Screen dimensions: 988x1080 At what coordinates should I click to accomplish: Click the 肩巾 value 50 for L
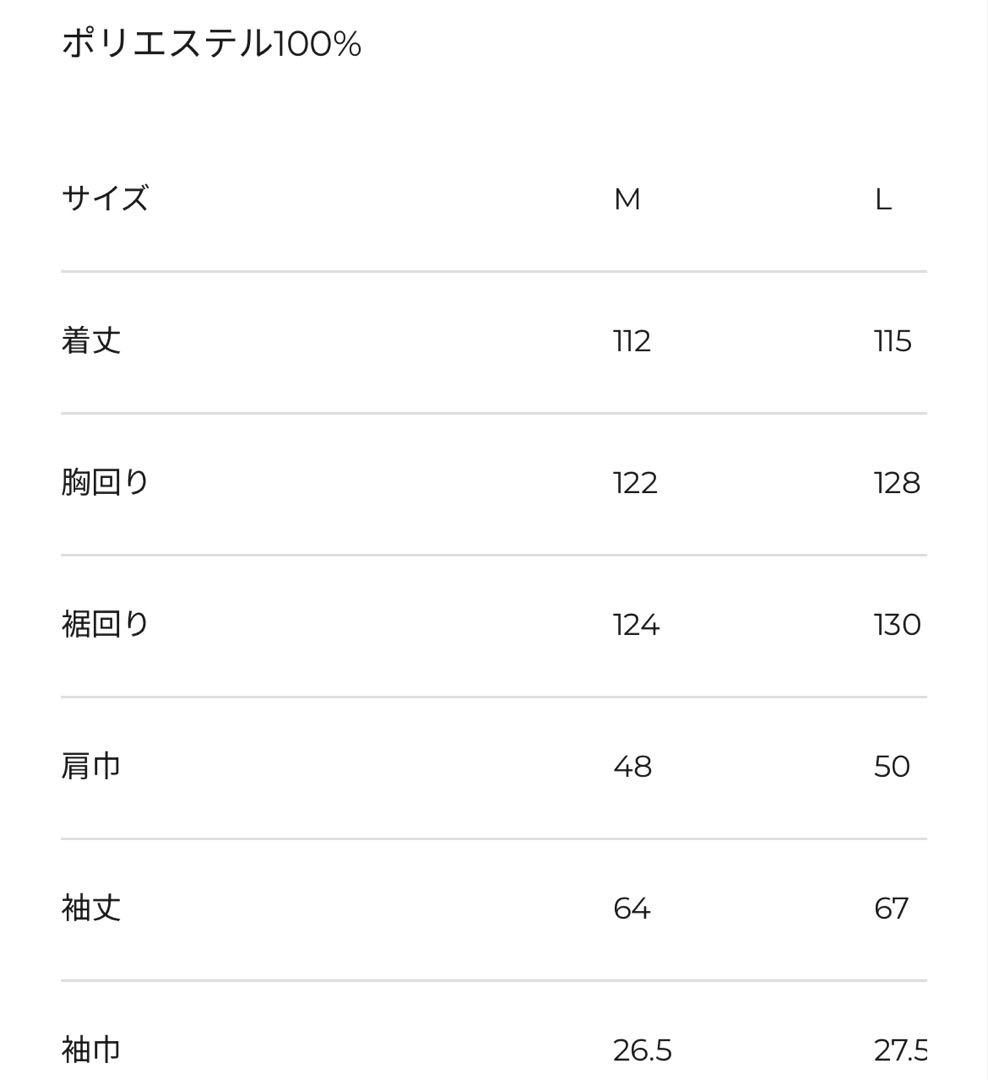(891, 768)
